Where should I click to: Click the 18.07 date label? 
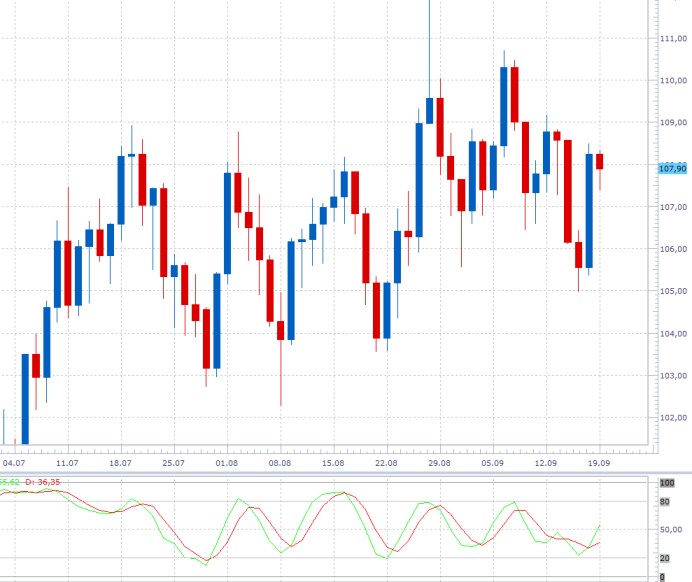pos(120,463)
